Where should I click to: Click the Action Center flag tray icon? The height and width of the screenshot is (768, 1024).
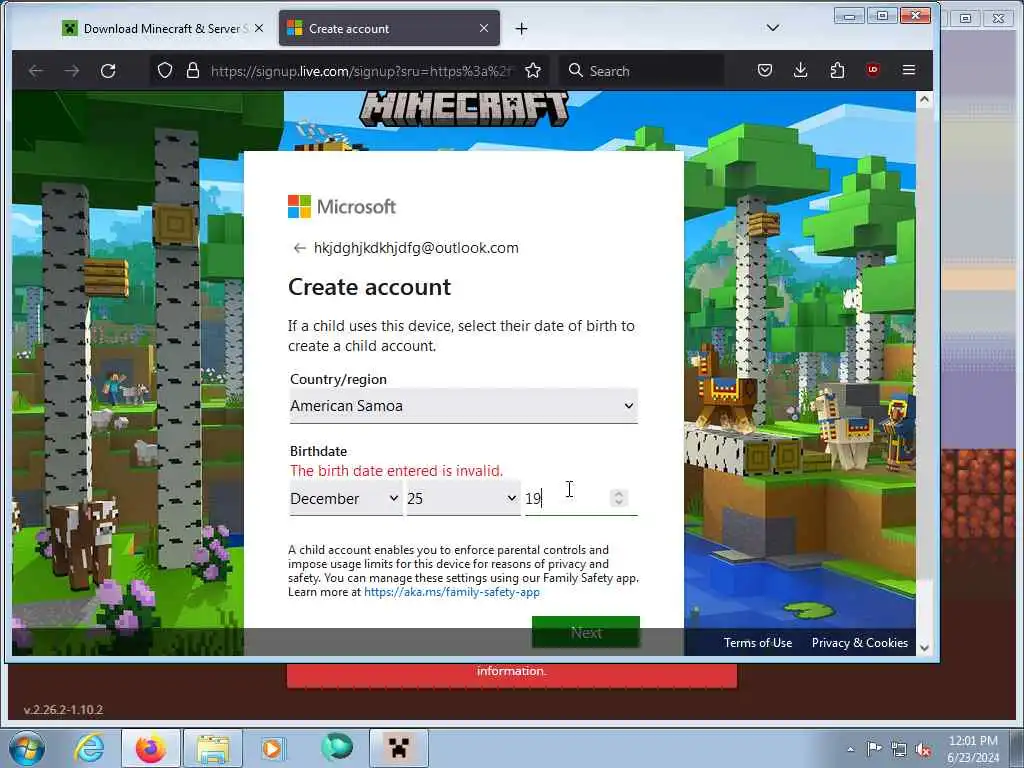coord(874,749)
